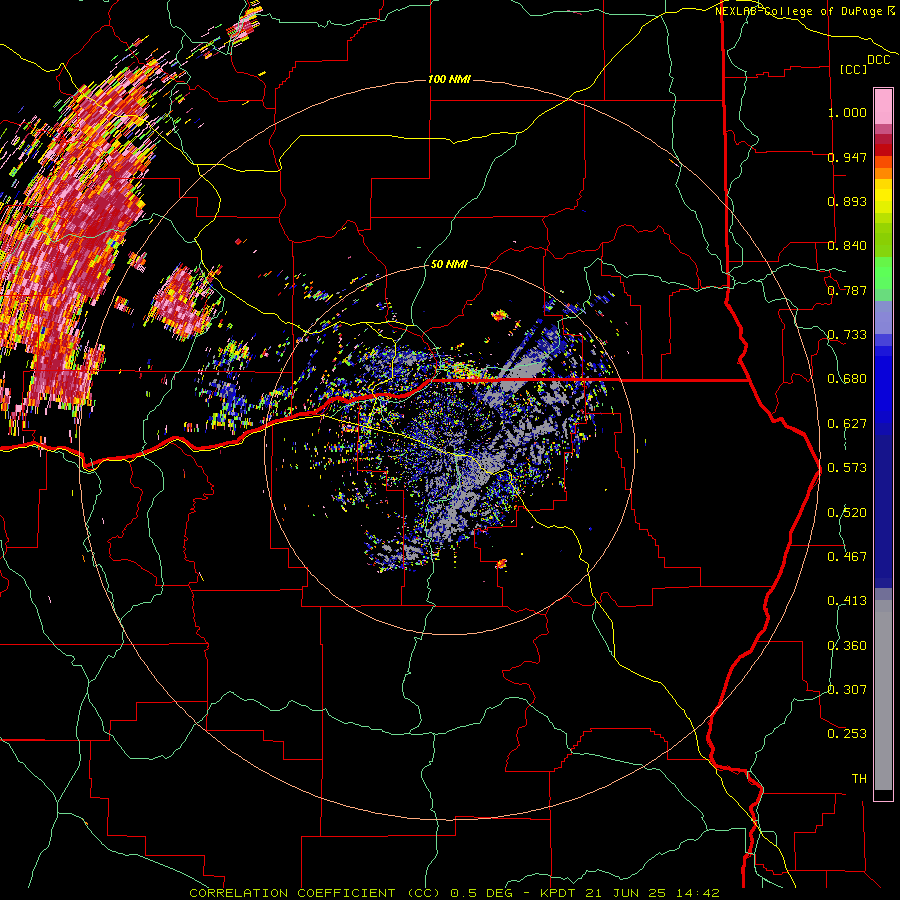
Task: Click the 0.680 scale value
Action: click(x=847, y=379)
